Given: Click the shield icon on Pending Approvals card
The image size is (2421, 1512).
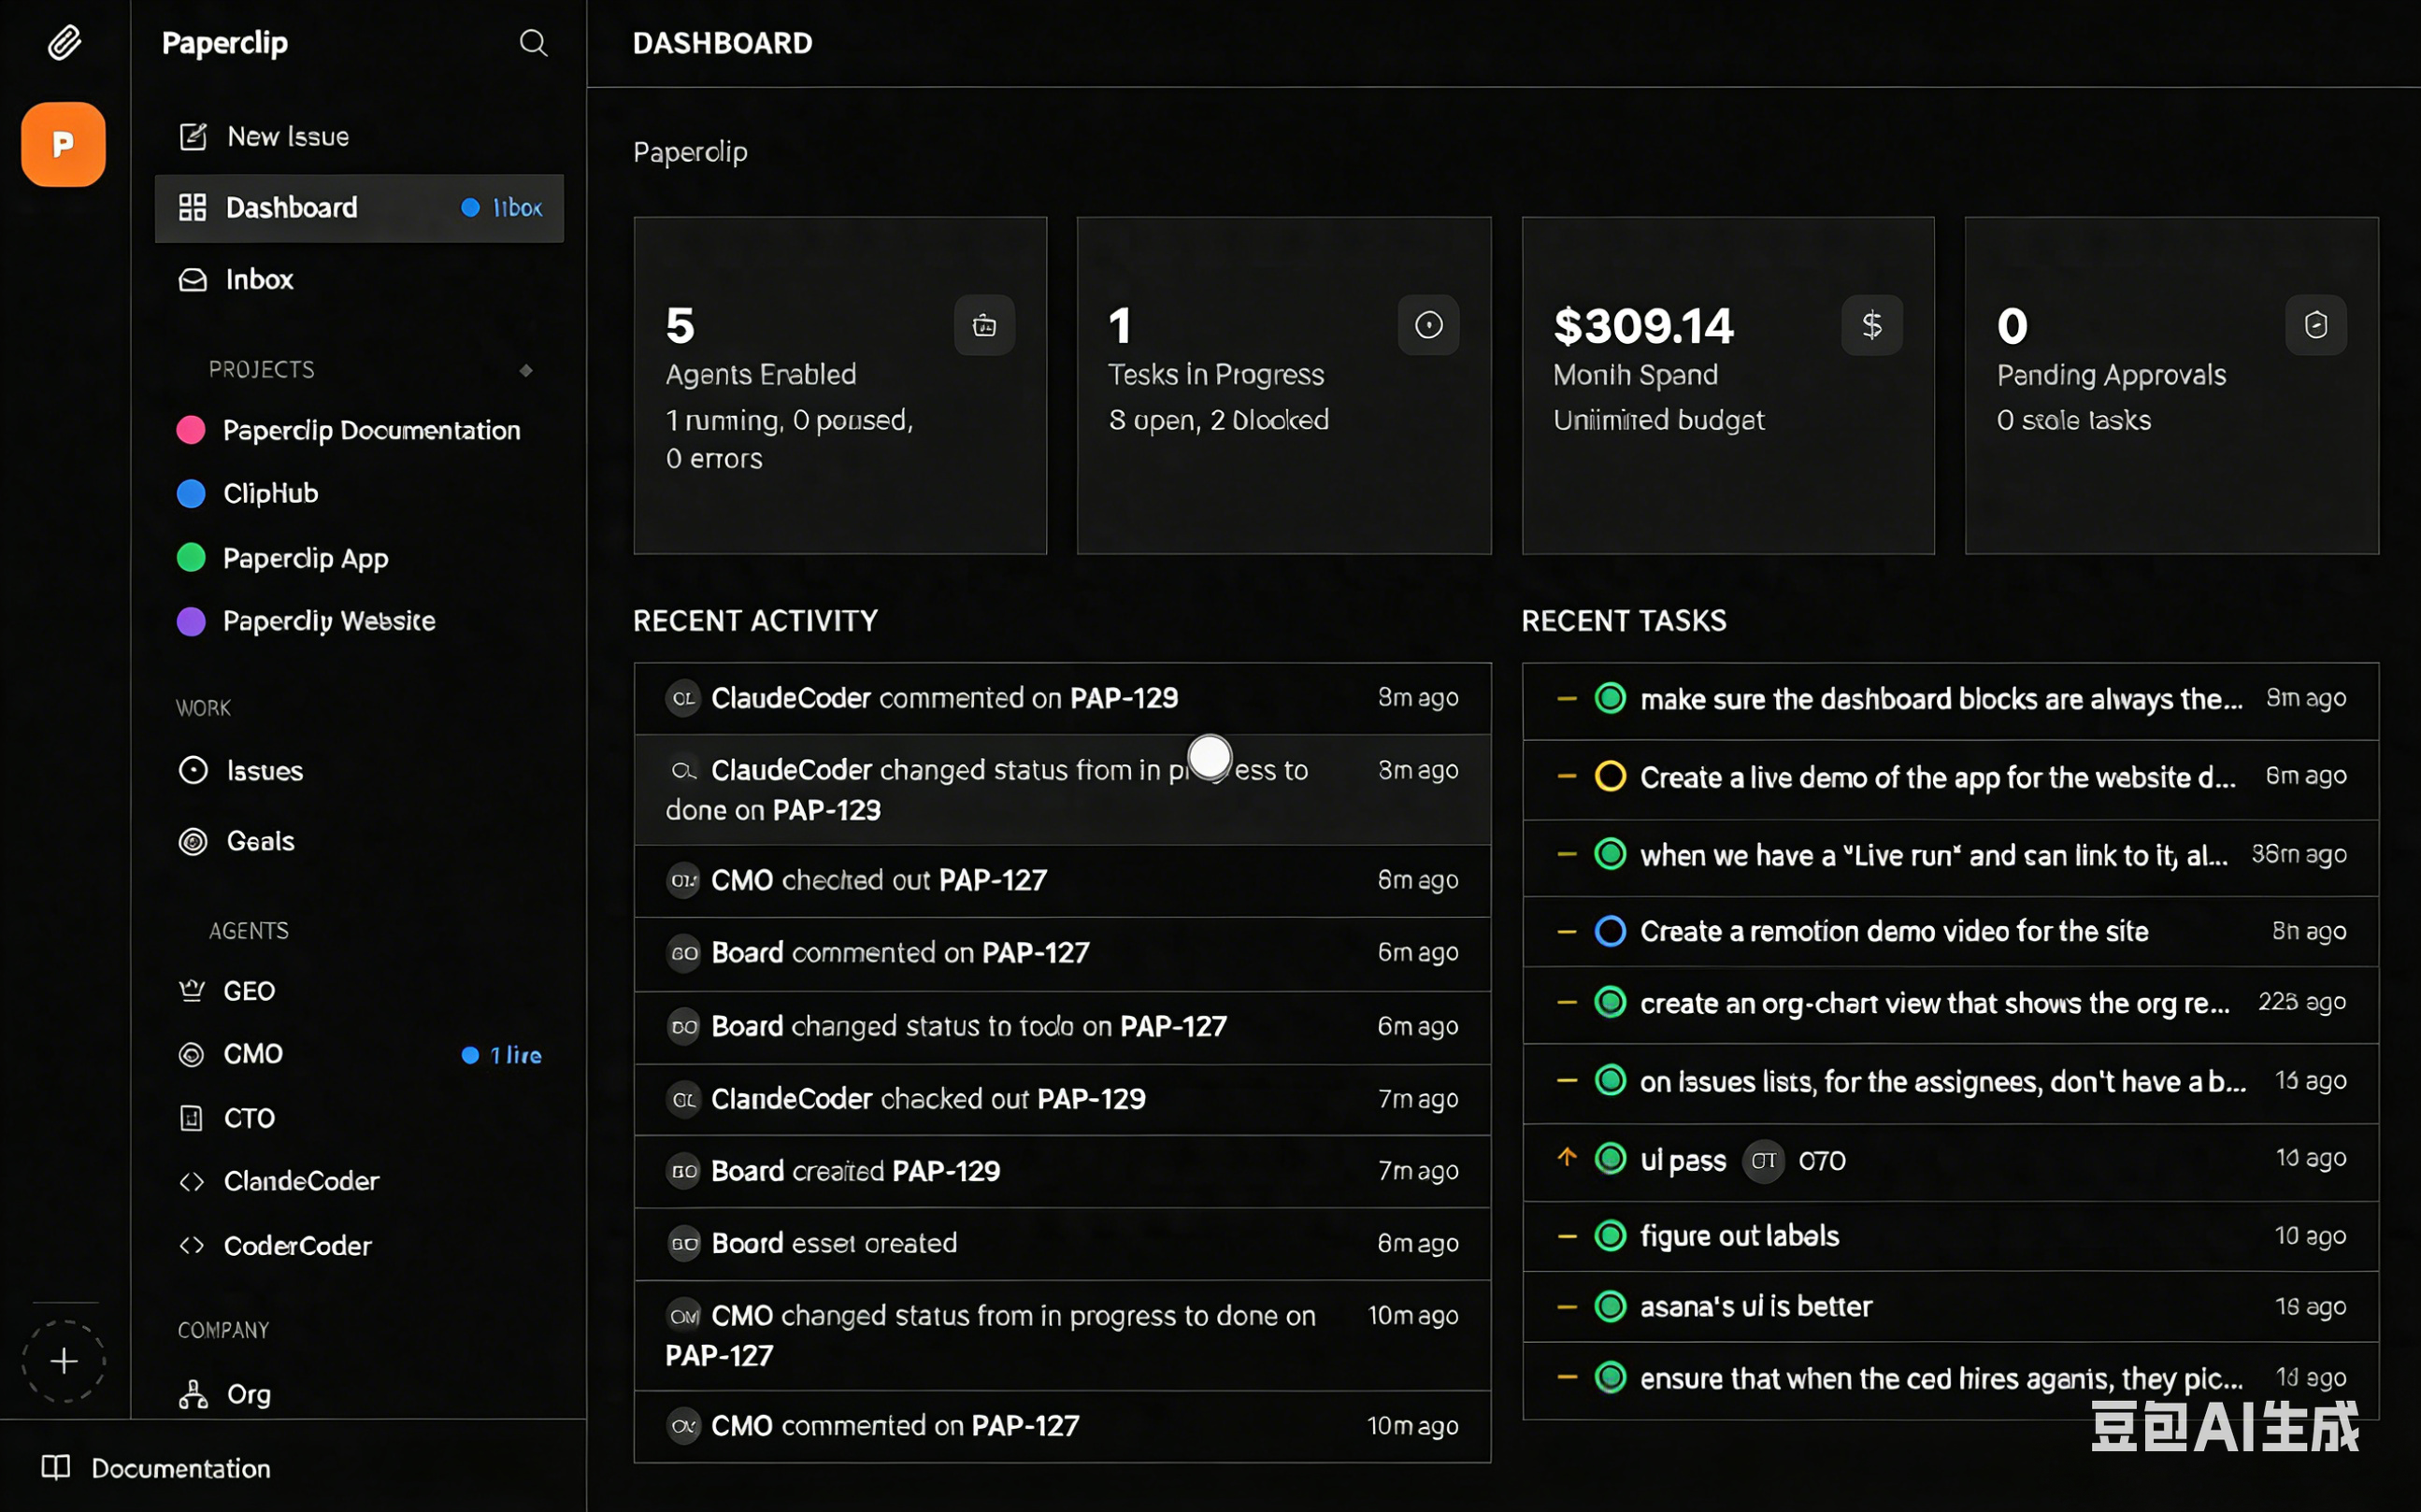Looking at the screenshot, I should point(2315,325).
